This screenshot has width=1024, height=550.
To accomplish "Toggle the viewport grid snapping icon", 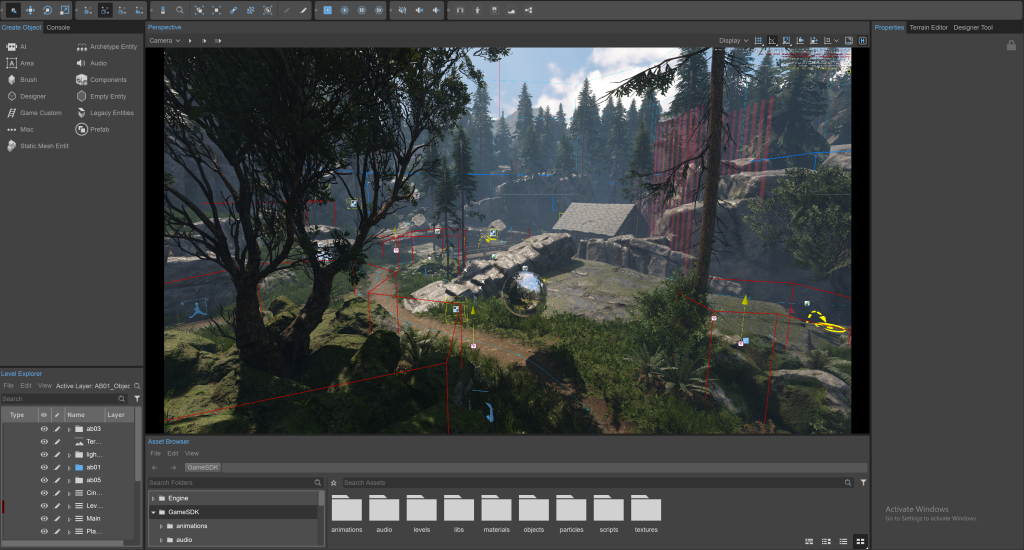I will pos(758,40).
